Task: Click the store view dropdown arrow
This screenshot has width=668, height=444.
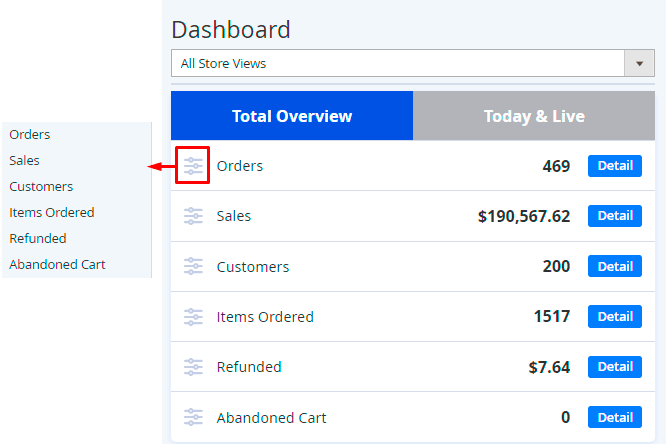Action: click(x=639, y=63)
